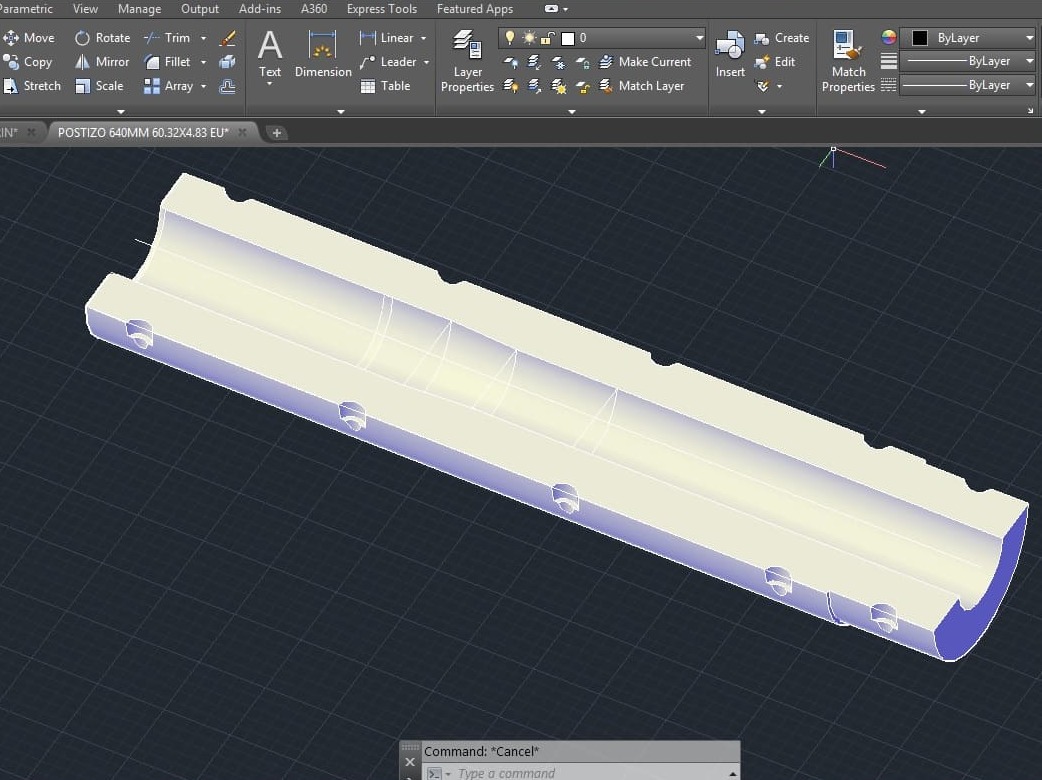Click the Layer Unlock icon

point(582,86)
